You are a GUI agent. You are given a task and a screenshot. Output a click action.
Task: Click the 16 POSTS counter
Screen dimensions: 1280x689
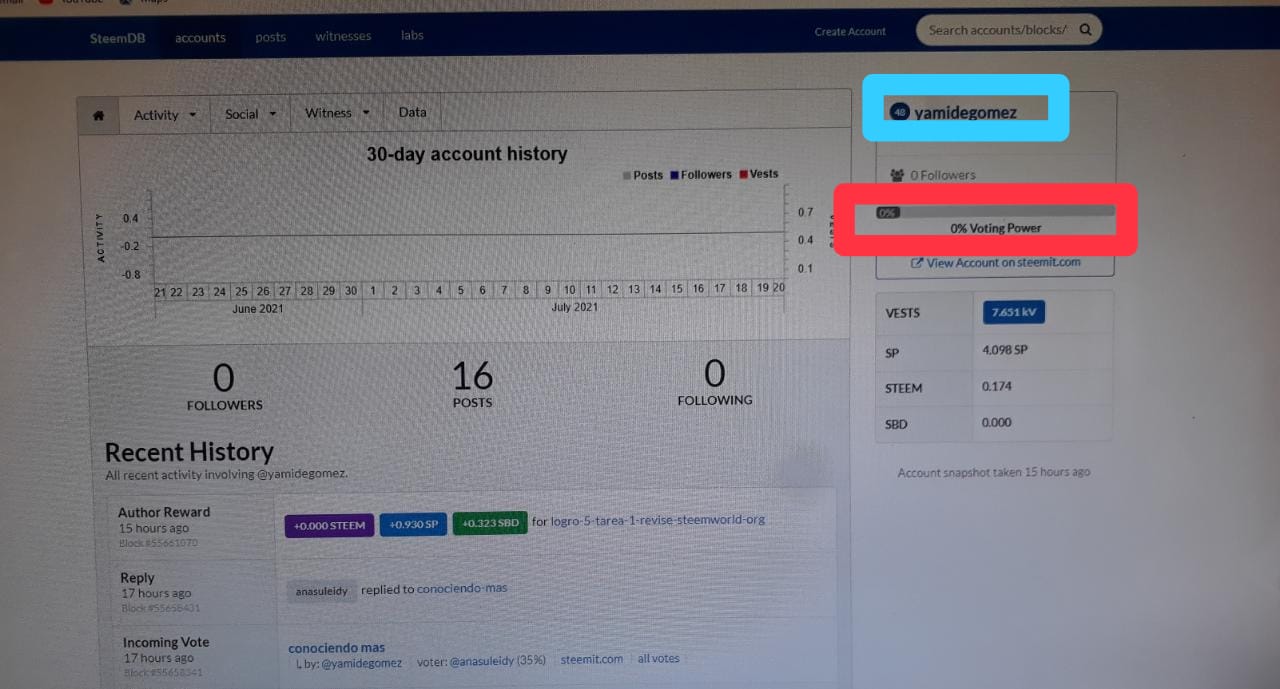[x=472, y=383]
